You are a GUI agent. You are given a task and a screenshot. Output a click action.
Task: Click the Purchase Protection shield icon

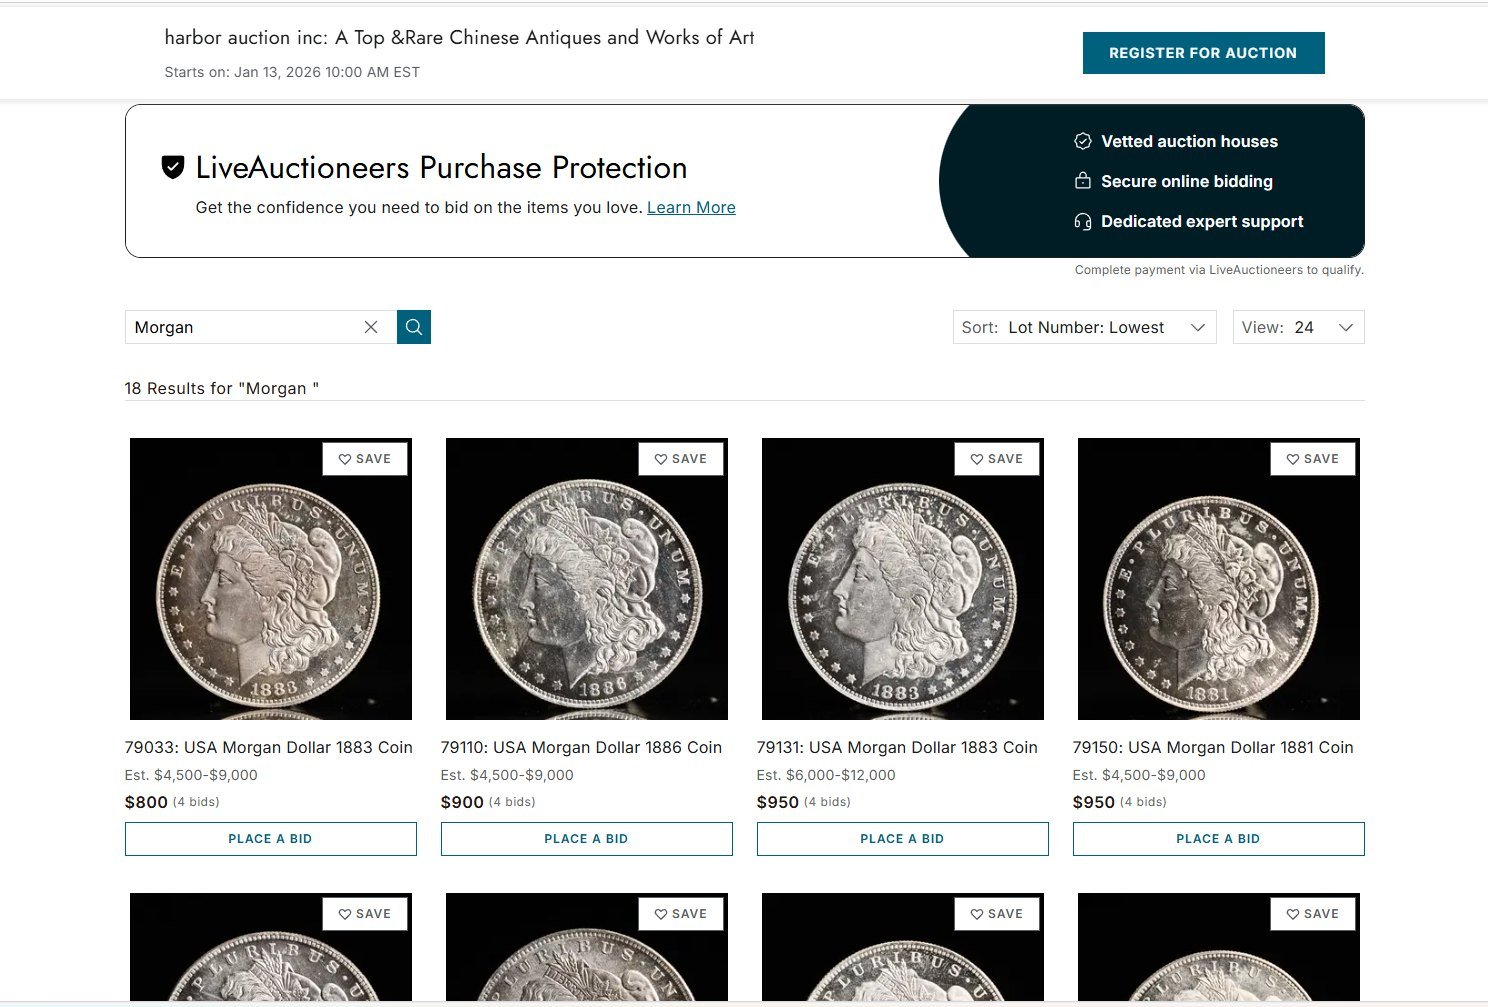point(173,167)
